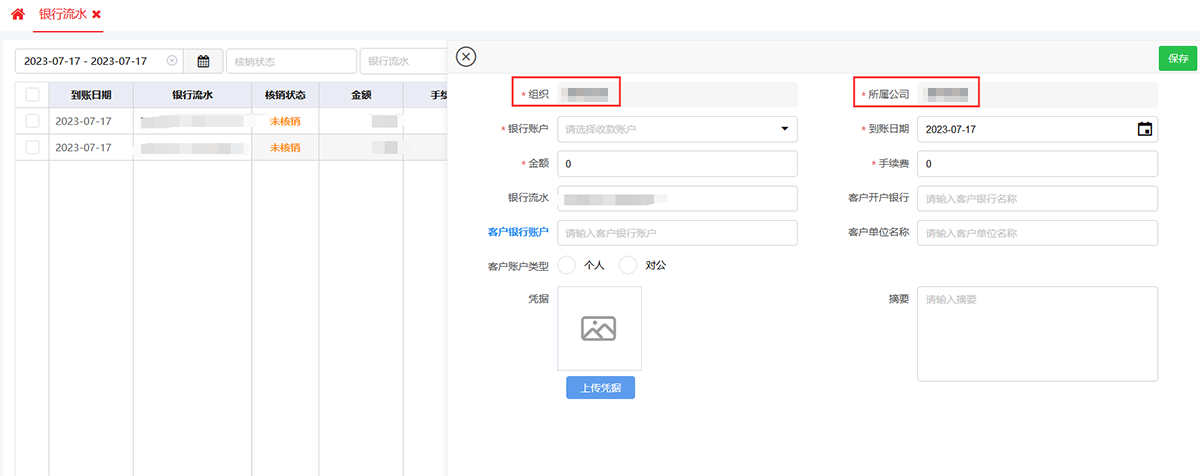This screenshot has height=476, width=1200.
Task: Click the 金额 input field
Action: pyautogui.click(x=677, y=164)
